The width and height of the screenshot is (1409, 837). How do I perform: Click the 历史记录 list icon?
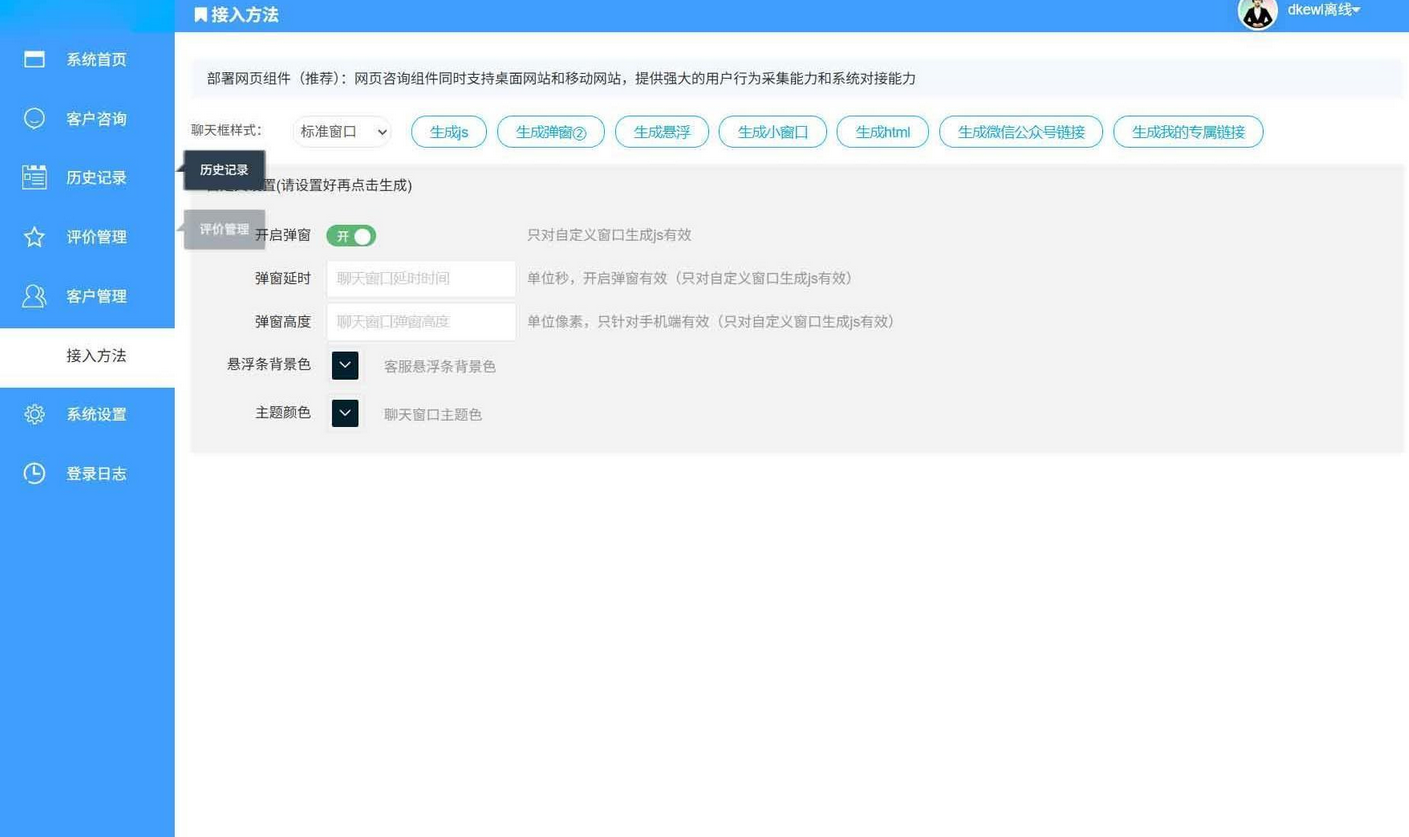(34, 177)
